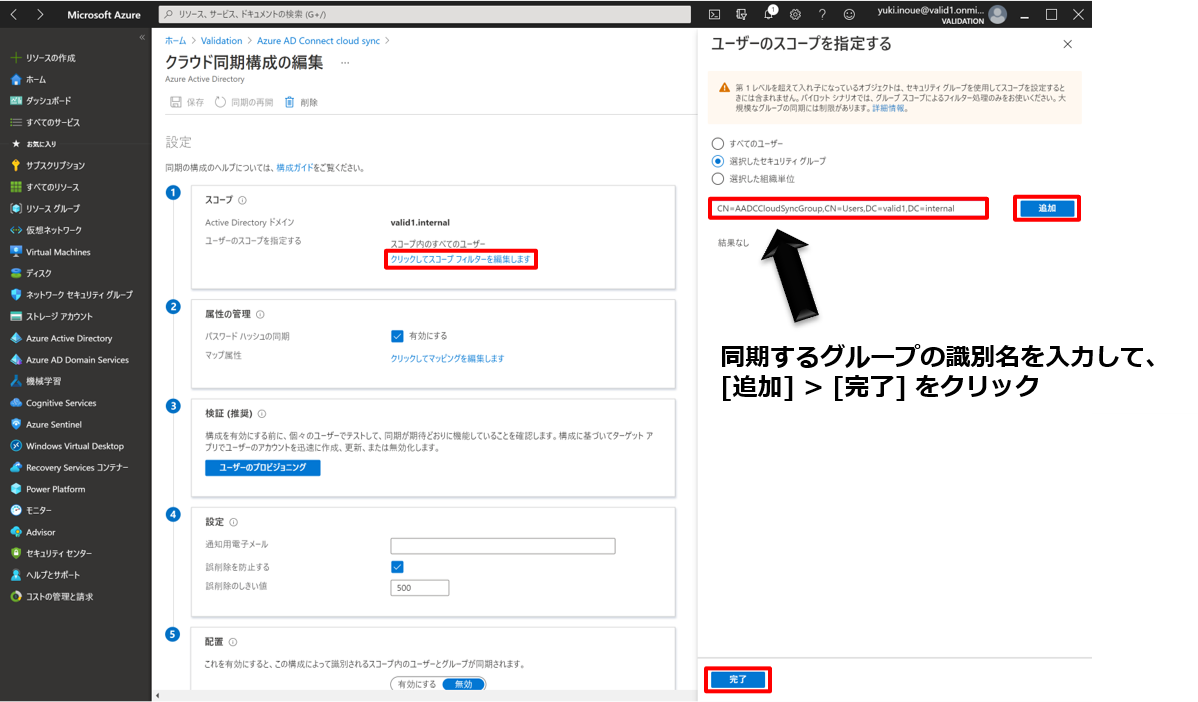Select 有効にする toggle option
The height and width of the screenshot is (702, 1198).
pos(417,684)
